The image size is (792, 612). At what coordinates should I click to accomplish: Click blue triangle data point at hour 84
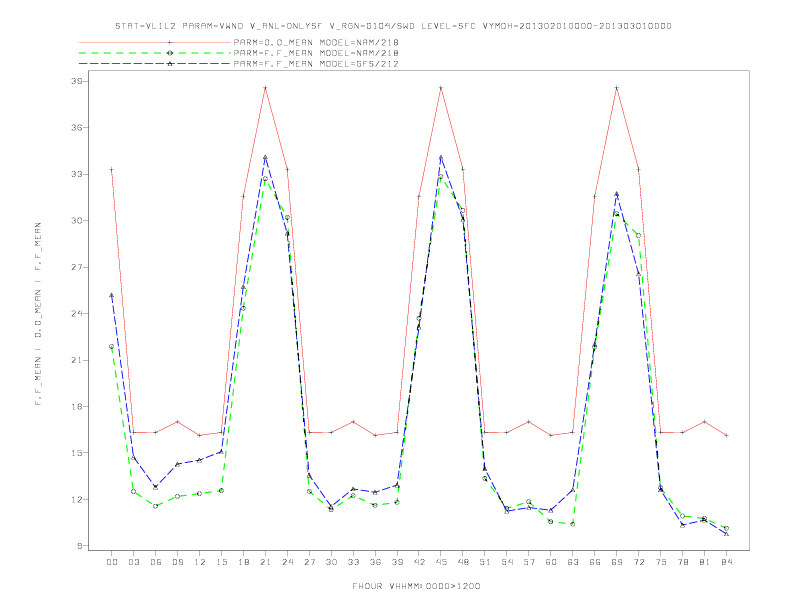coord(727,534)
